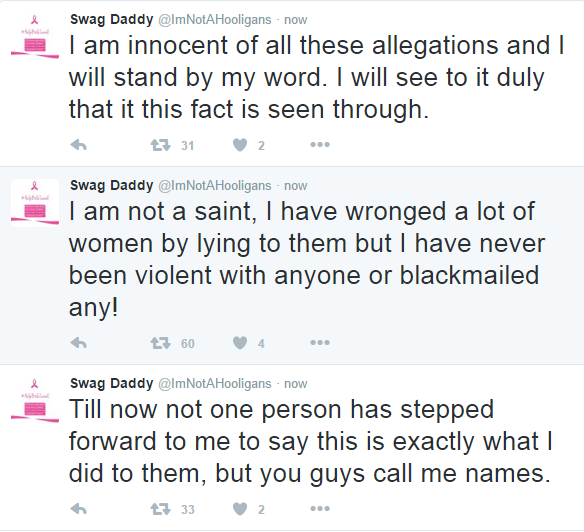This screenshot has height=532, width=584.
Task: Reply to the 'Till now not one person' tweet
Action: click(x=79, y=509)
